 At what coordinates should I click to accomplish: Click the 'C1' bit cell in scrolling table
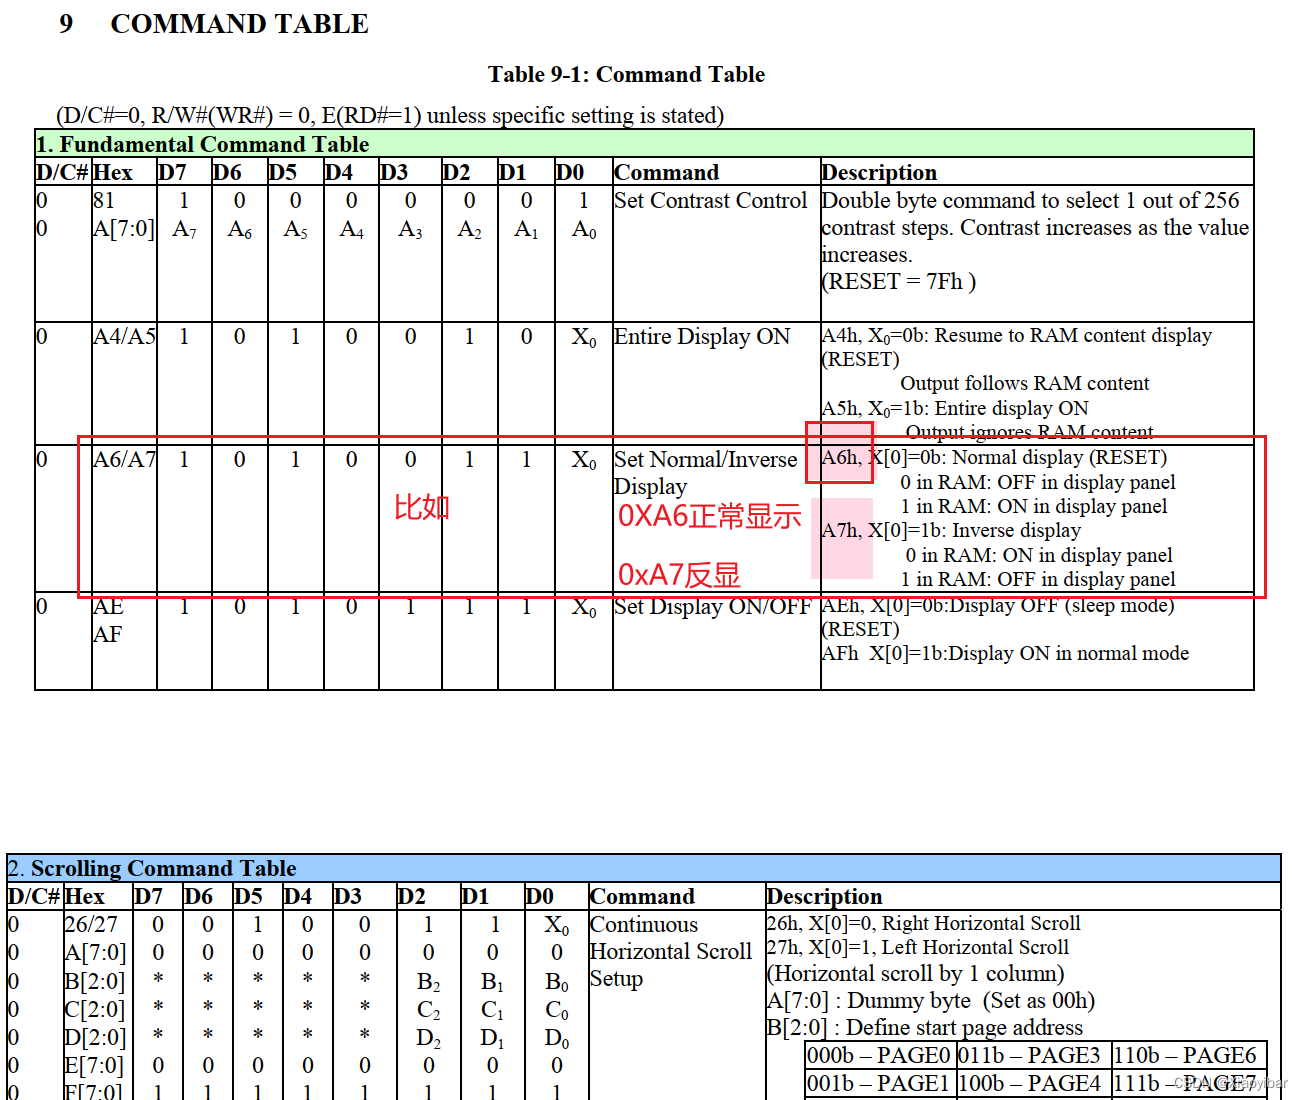click(492, 1011)
